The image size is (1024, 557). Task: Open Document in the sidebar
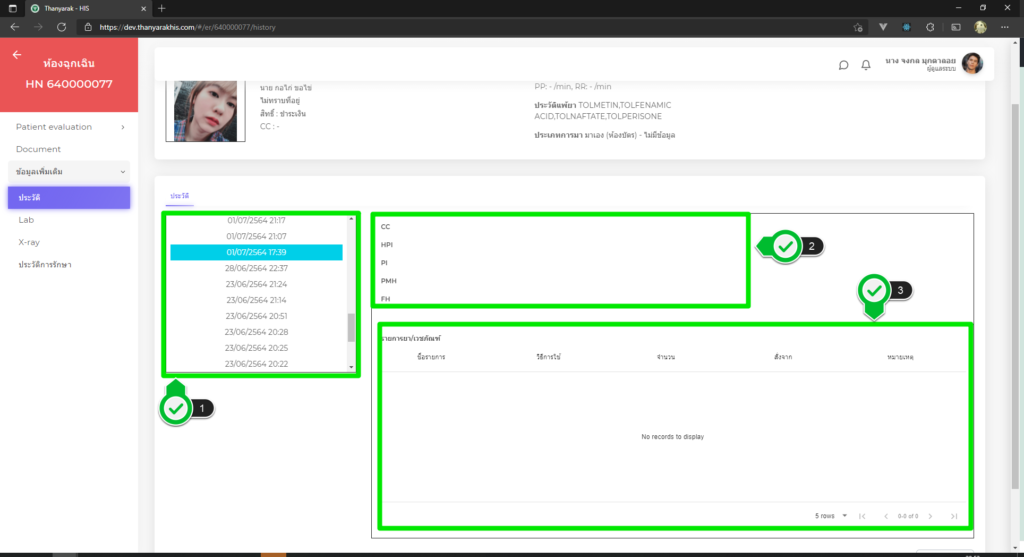(x=38, y=149)
